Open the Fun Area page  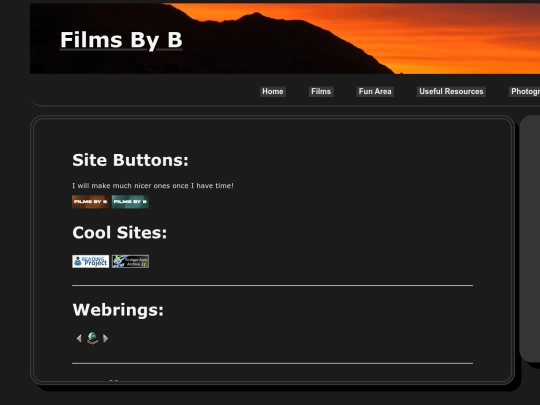(375, 91)
